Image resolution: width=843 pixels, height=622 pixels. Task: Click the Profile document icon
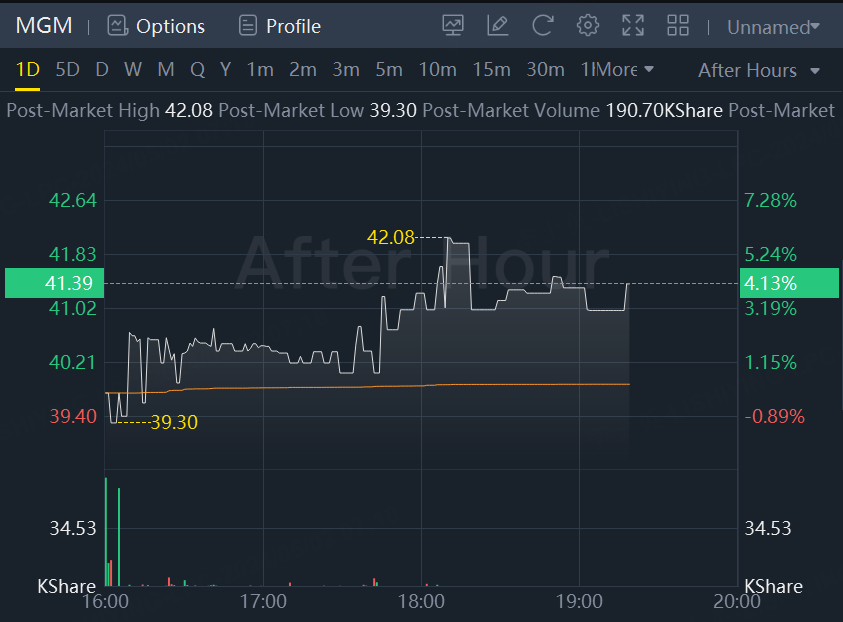248,26
